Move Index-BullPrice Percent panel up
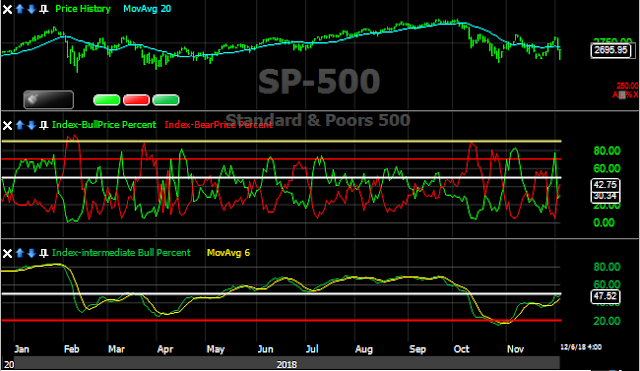 (20, 125)
